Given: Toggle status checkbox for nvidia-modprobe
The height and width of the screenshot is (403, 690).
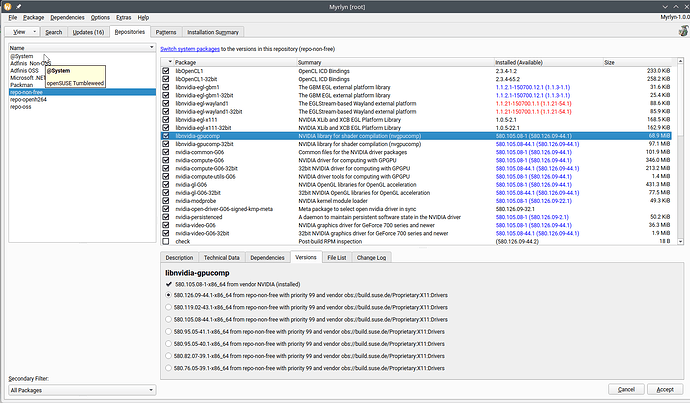Looking at the screenshot, I should pos(166,202).
